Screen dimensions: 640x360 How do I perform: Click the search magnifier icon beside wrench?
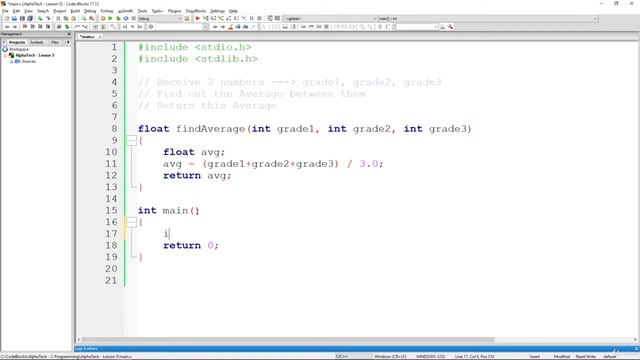[442, 27]
